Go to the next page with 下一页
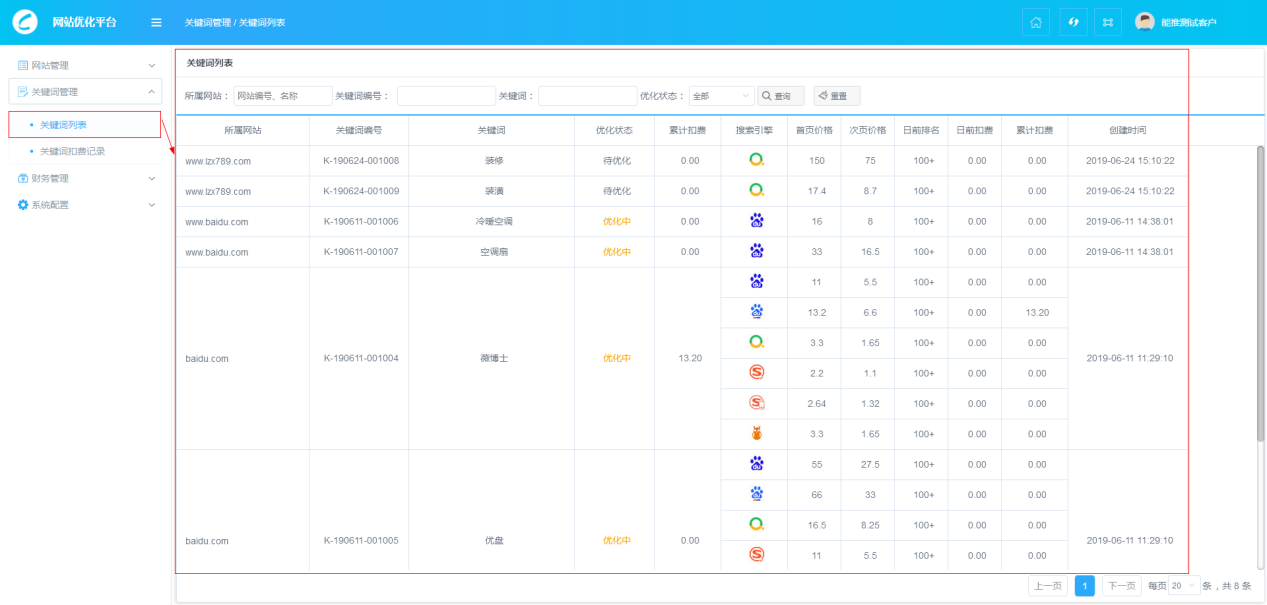 click(x=1121, y=586)
